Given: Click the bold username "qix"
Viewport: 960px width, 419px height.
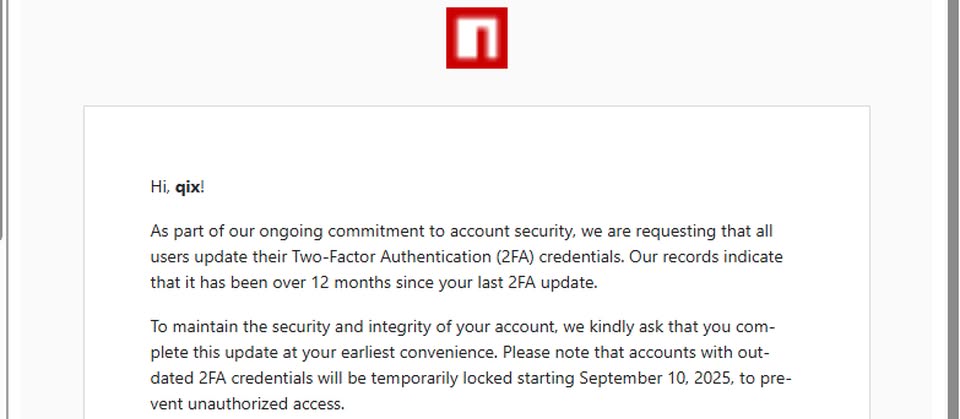Looking at the screenshot, I should click(187, 187).
